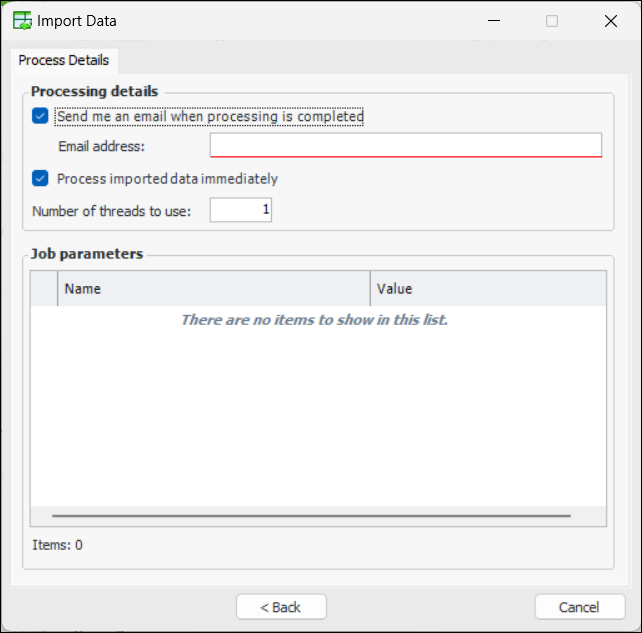Switch to the Process Details tab
The width and height of the screenshot is (642, 633).
click(64, 60)
